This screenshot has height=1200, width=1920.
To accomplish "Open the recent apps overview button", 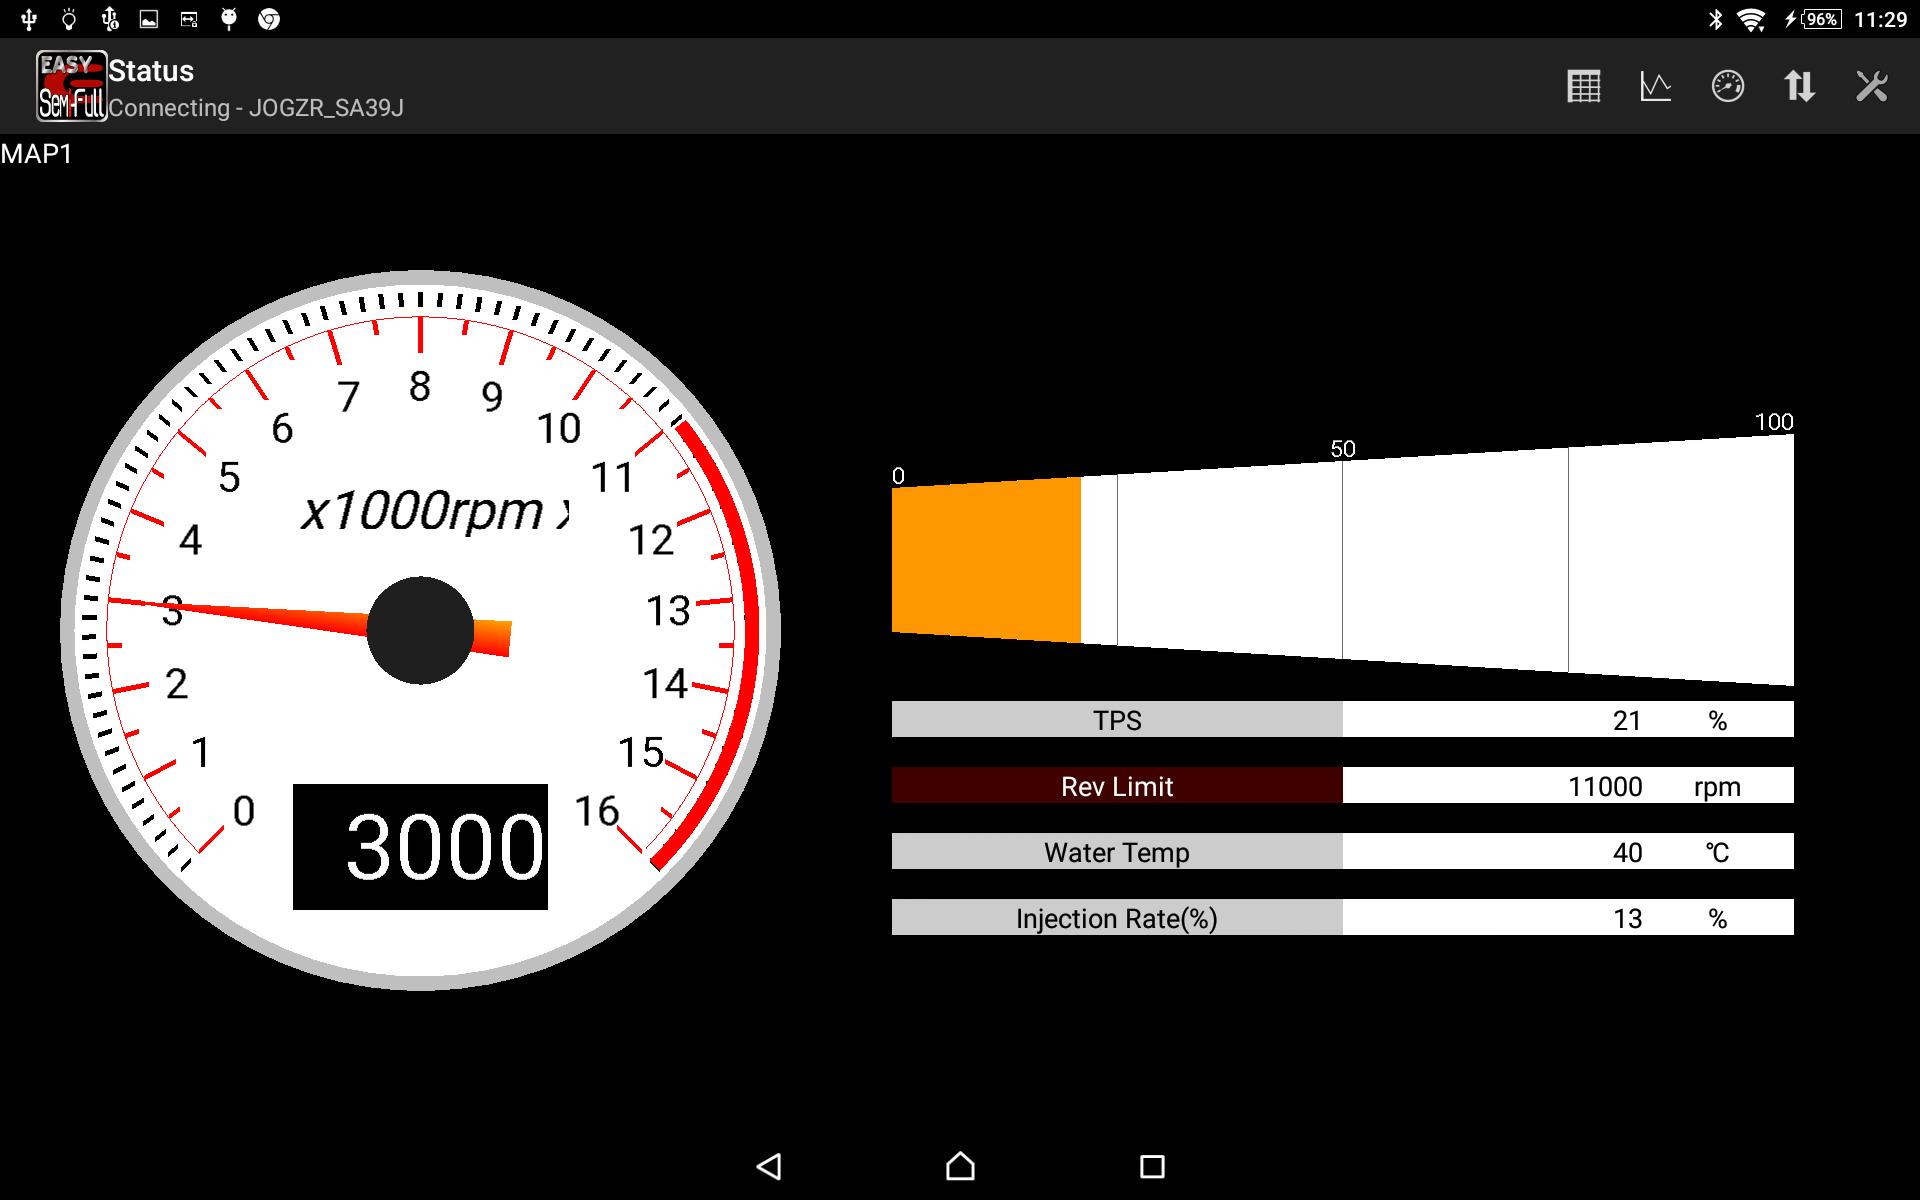I will 1152,1166.
